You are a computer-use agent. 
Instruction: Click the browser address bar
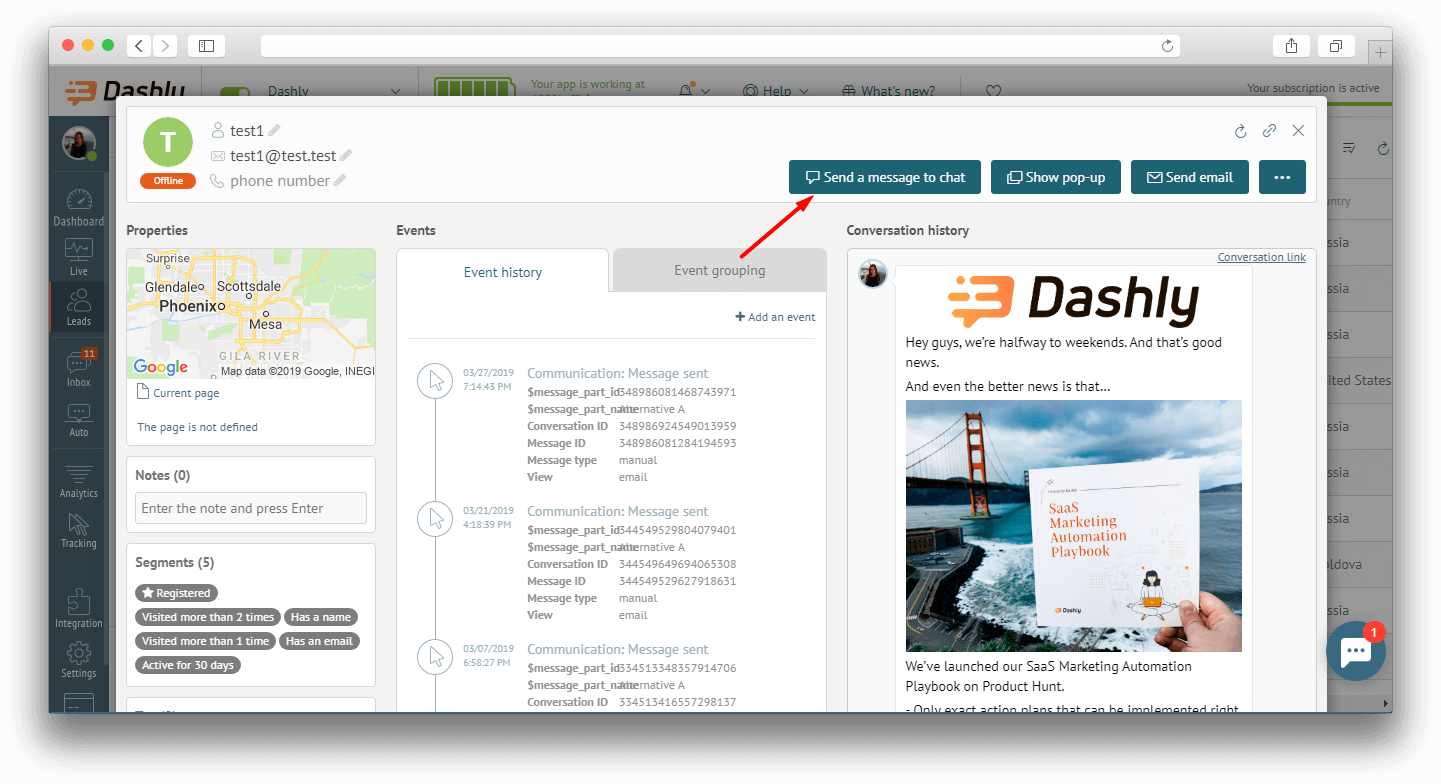(720, 46)
